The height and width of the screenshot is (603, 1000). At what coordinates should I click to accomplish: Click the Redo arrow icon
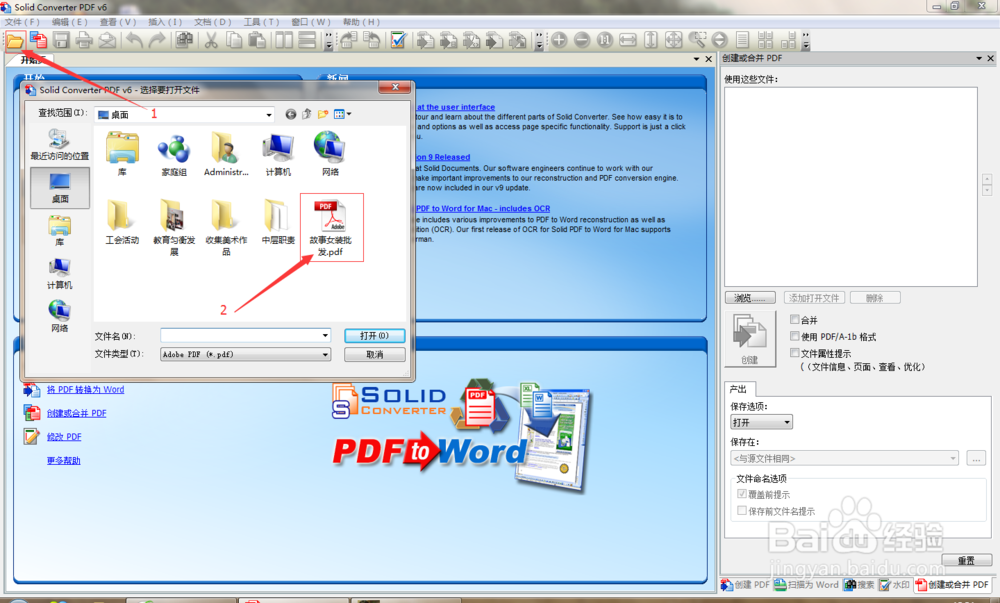pos(157,41)
